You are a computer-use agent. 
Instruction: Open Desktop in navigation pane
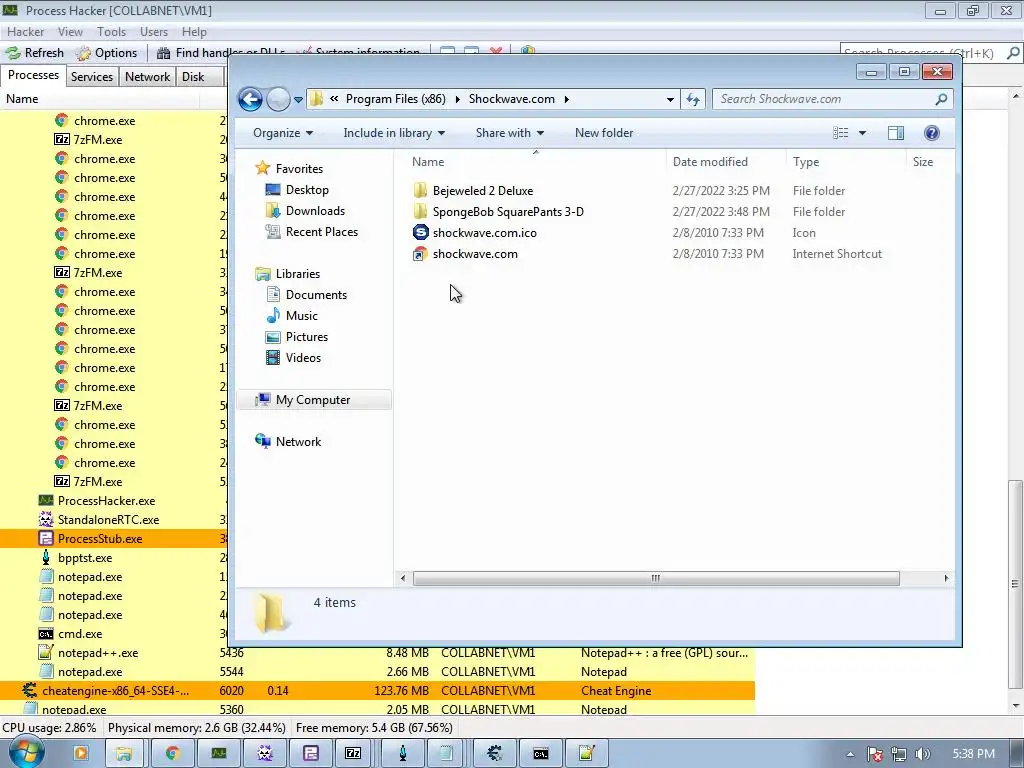307,190
